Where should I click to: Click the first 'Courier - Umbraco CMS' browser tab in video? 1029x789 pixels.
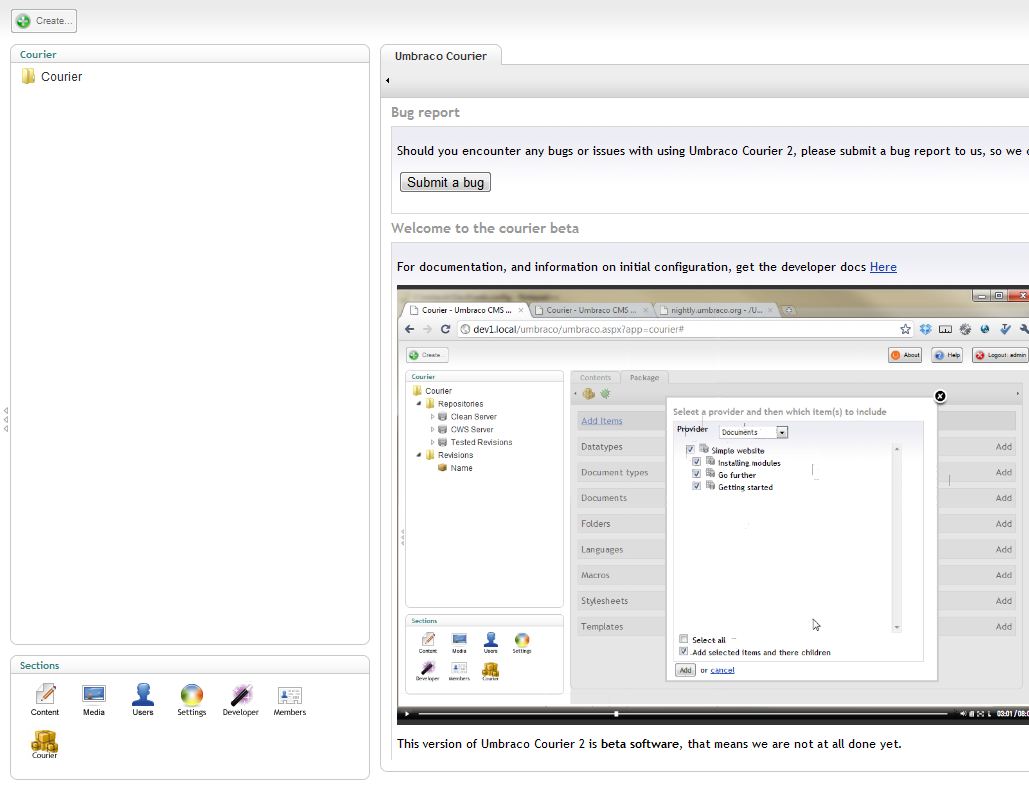[x=465, y=310]
